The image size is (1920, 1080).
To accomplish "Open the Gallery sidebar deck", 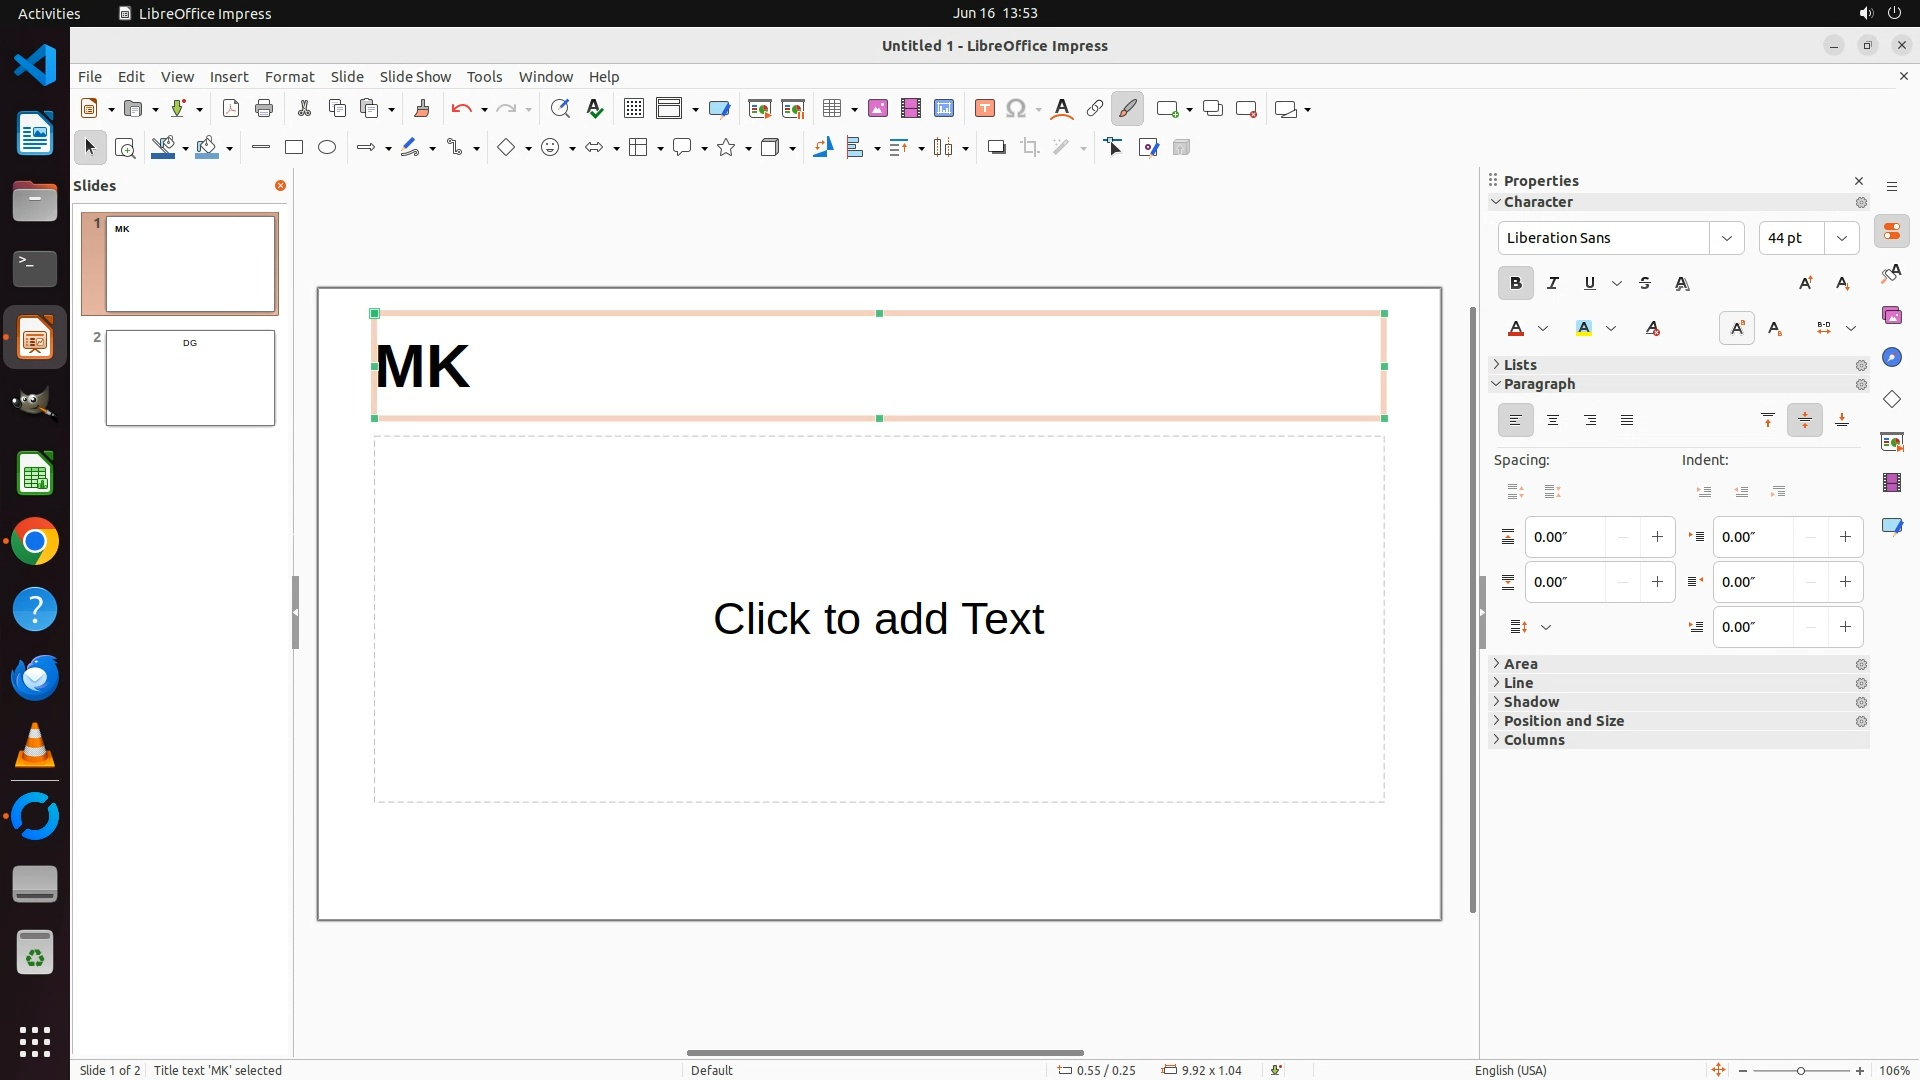I will 1891,315.
